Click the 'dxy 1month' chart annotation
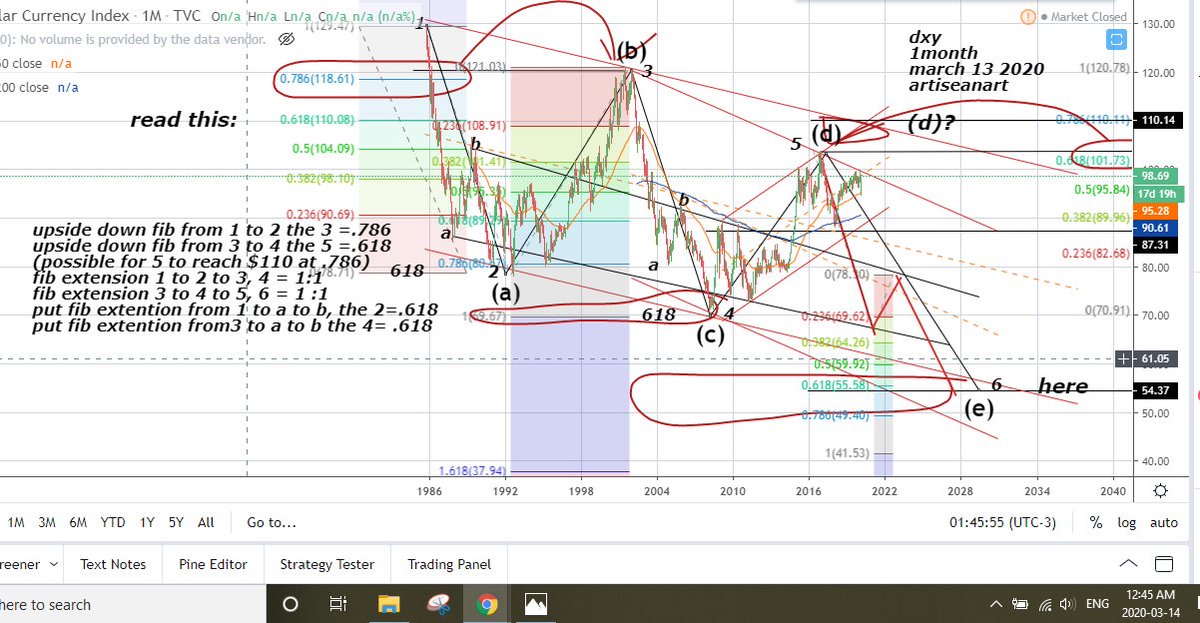Screen dimensions: 1200x623 pyautogui.click(x=943, y=45)
